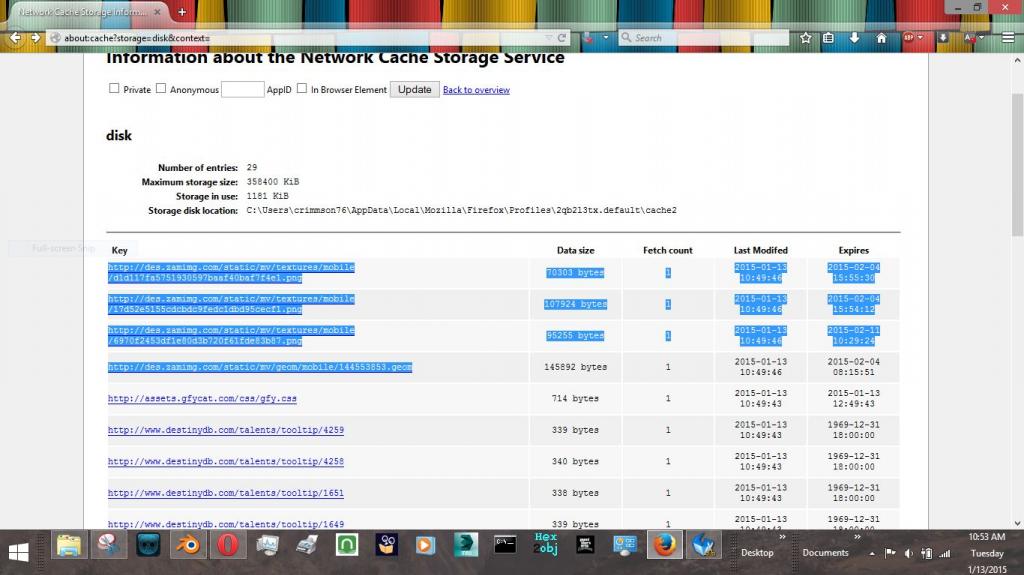Open the 144553853.geom cache entry link

point(260,367)
